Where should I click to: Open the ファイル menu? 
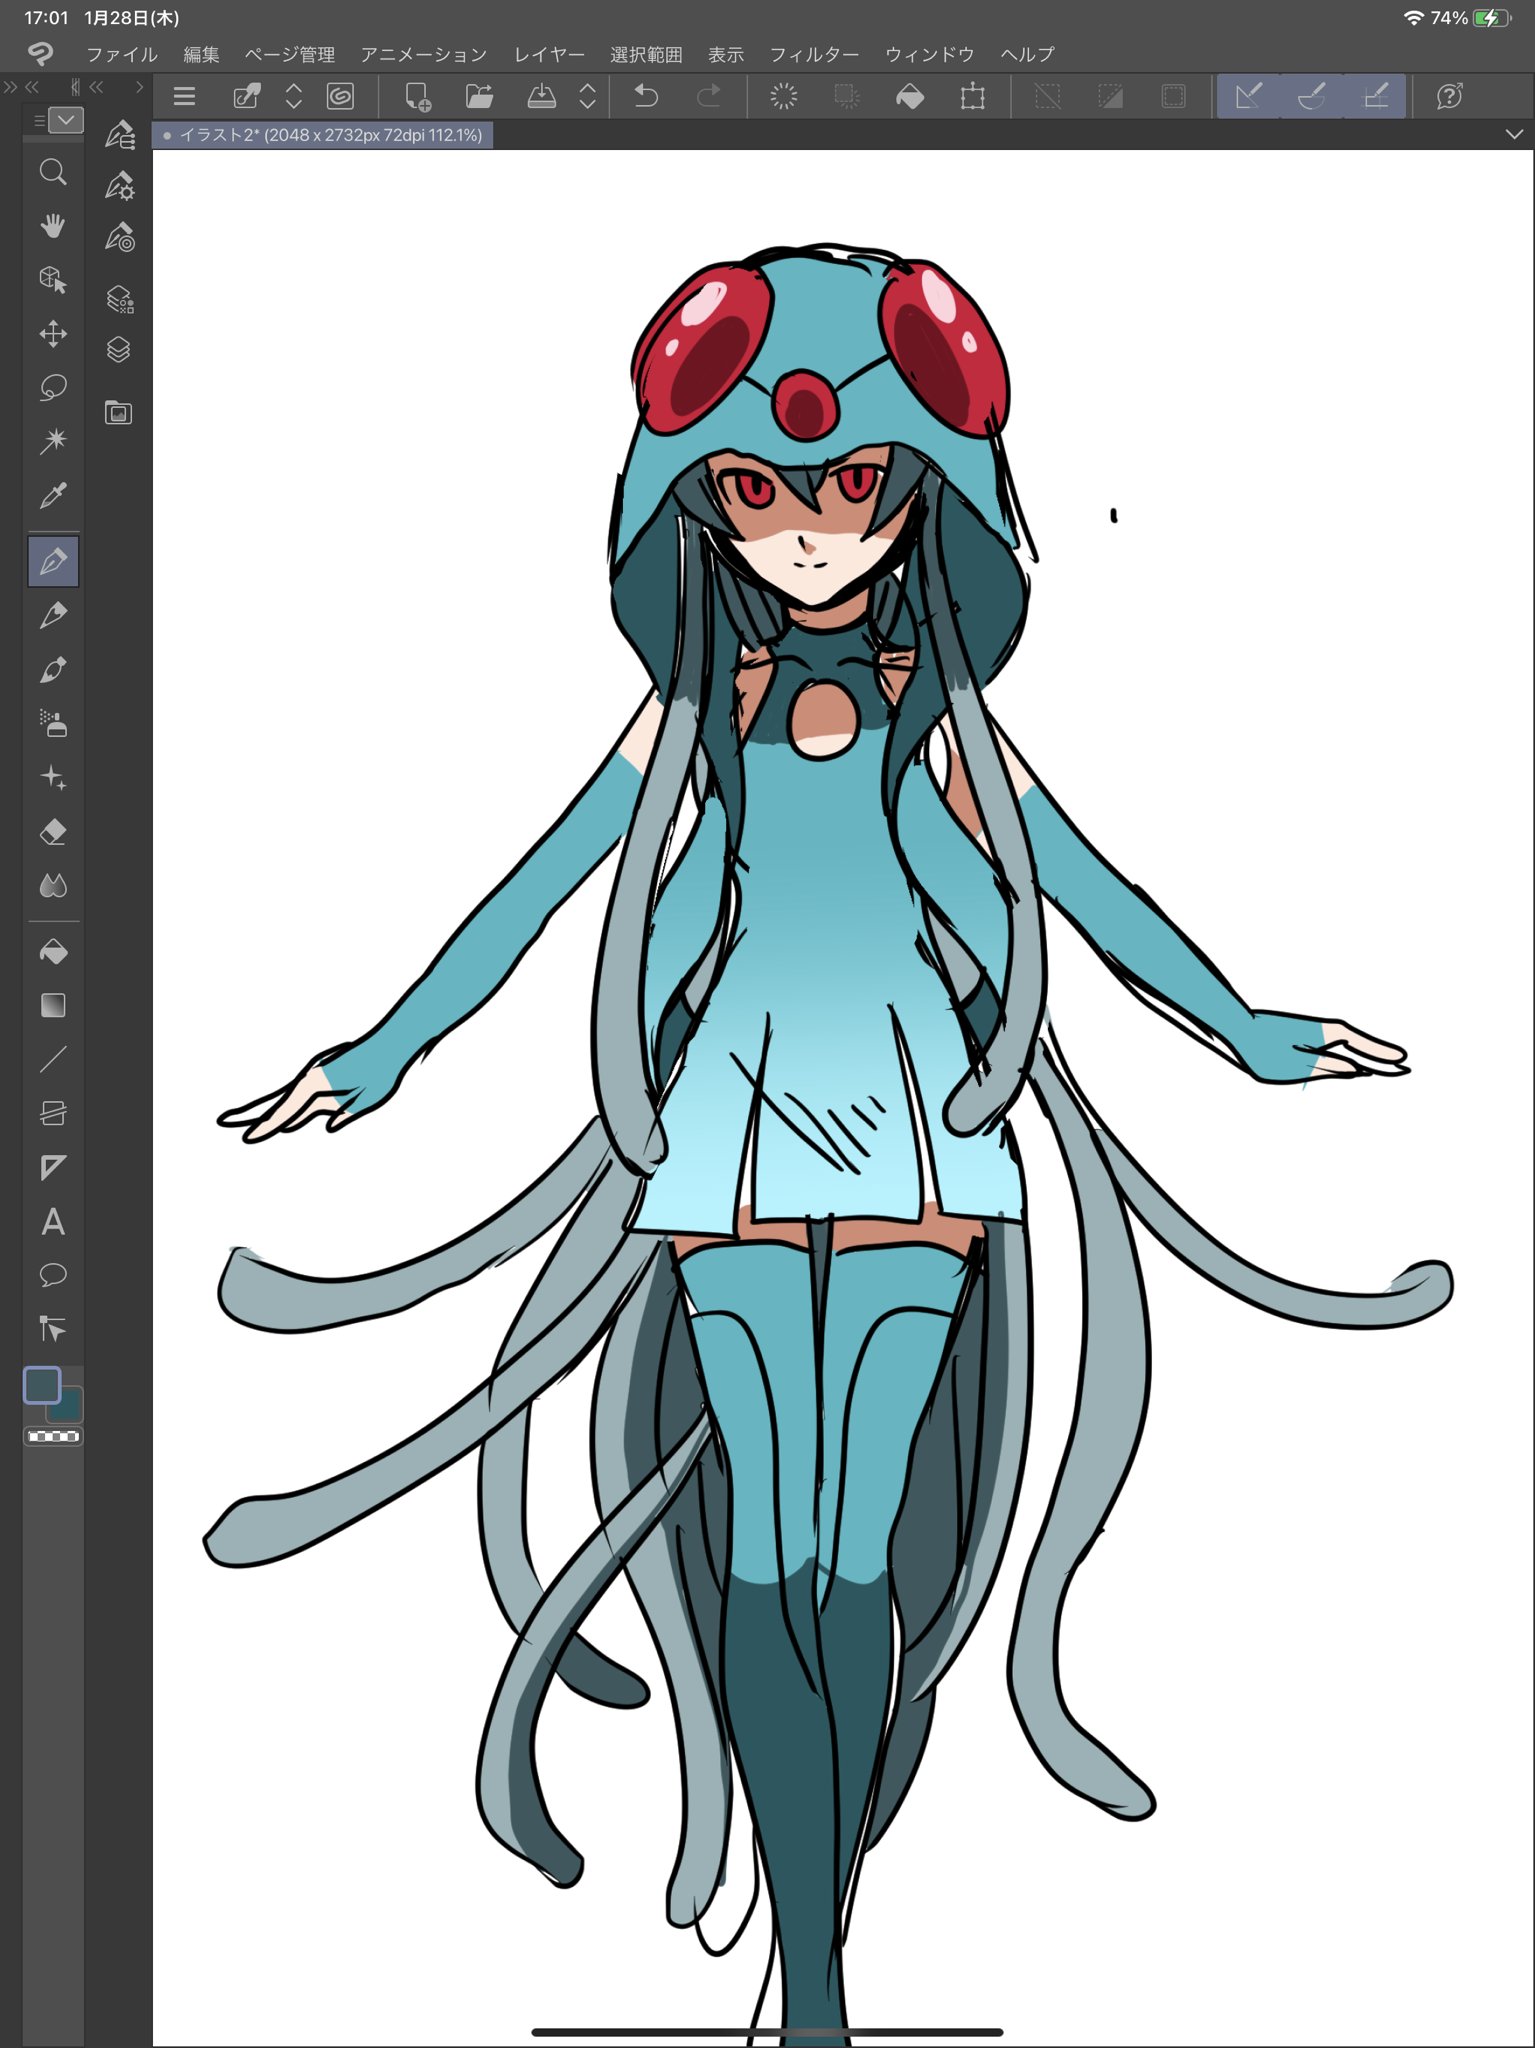(121, 54)
